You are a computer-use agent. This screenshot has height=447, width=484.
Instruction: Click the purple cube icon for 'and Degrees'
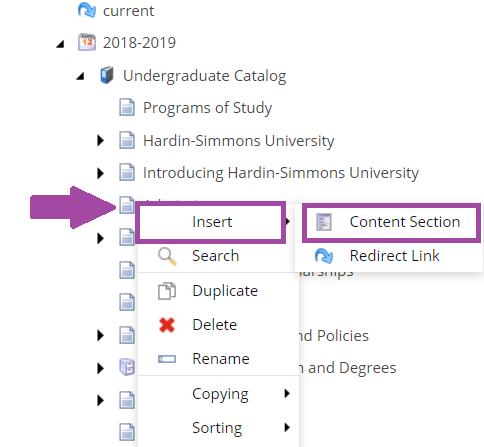[x=127, y=367]
